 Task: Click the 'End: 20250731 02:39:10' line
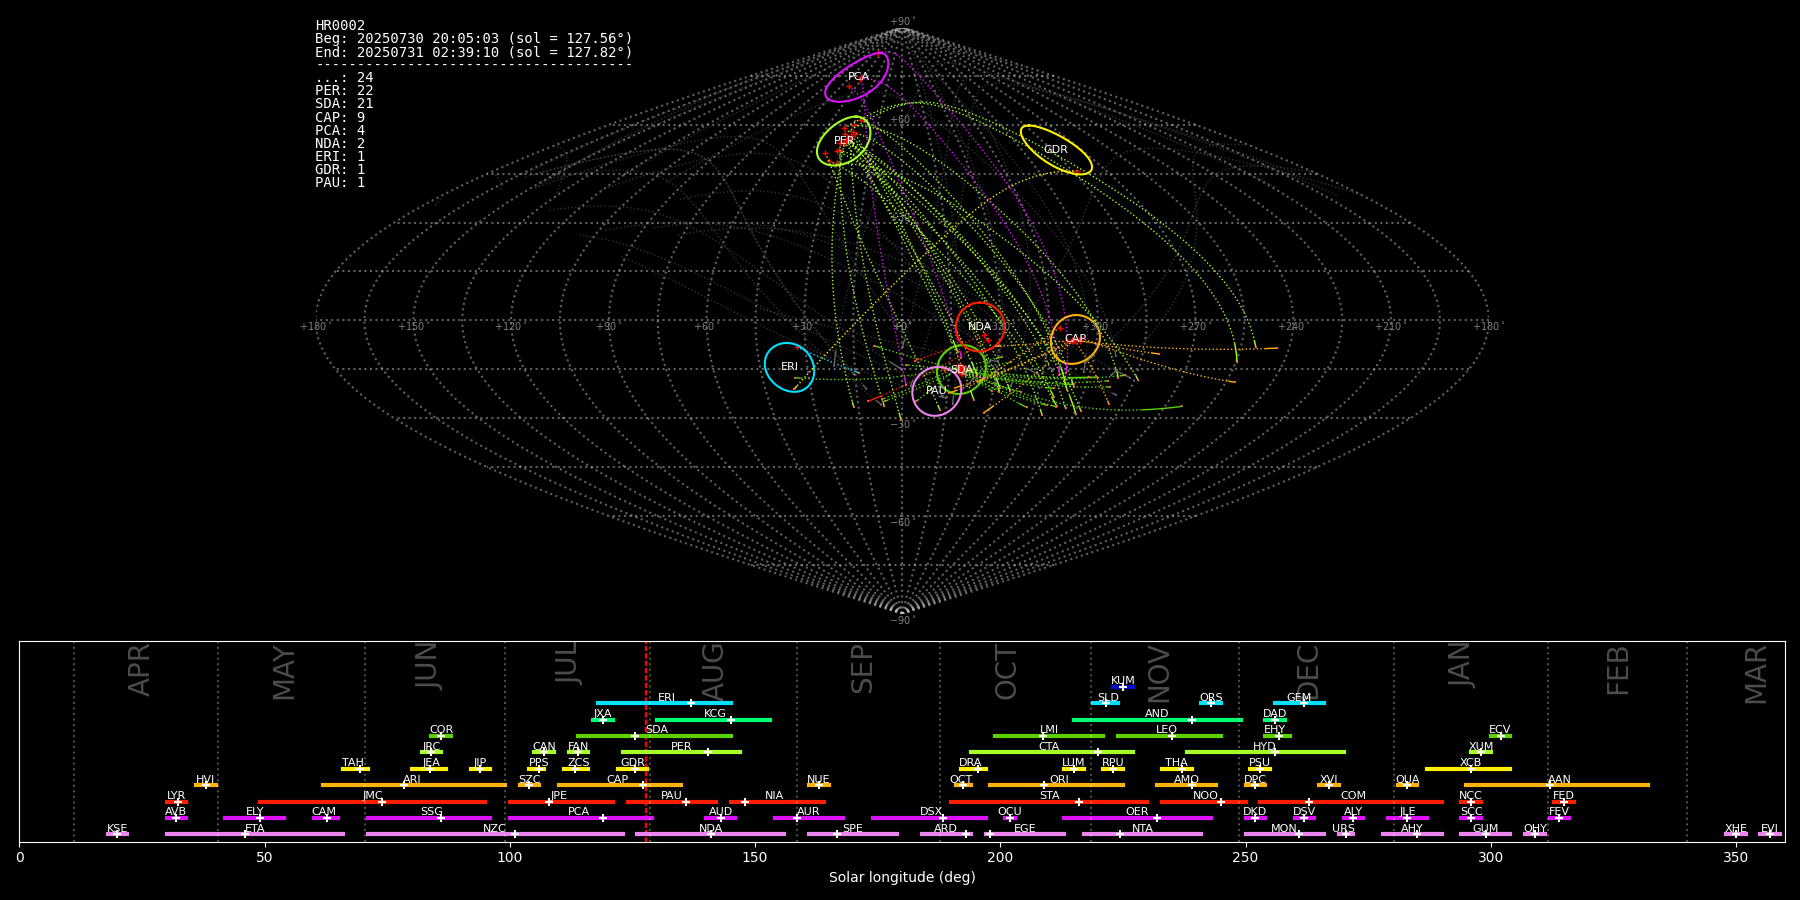click(x=474, y=52)
